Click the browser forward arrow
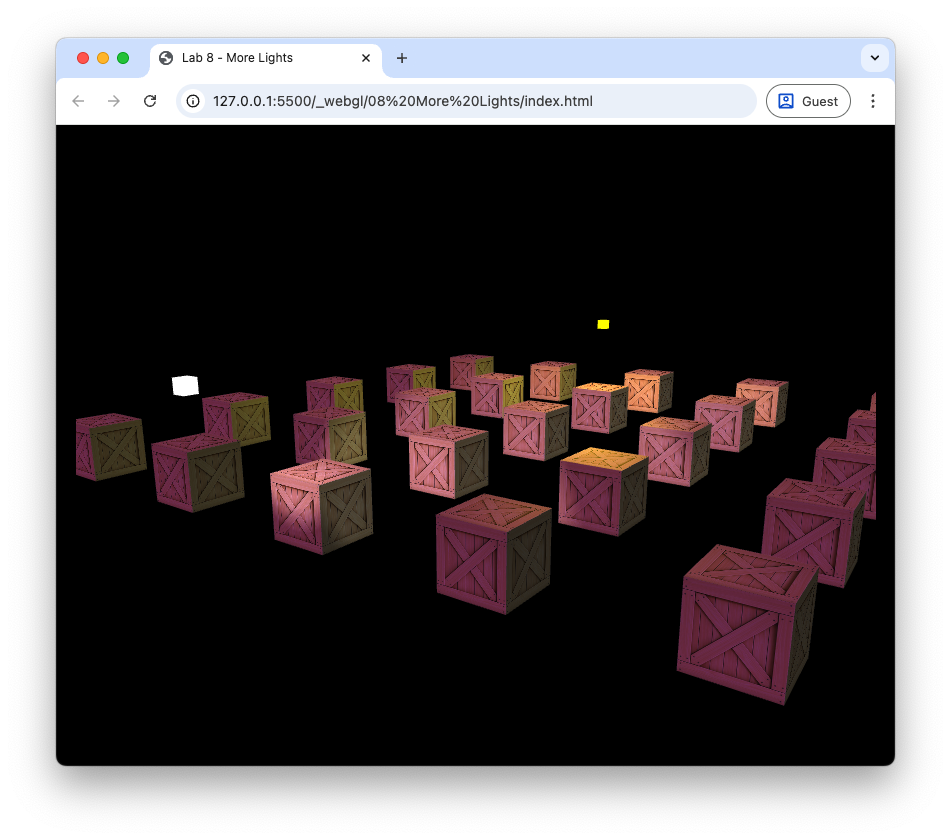The height and width of the screenshot is (840, 951). 114,101
